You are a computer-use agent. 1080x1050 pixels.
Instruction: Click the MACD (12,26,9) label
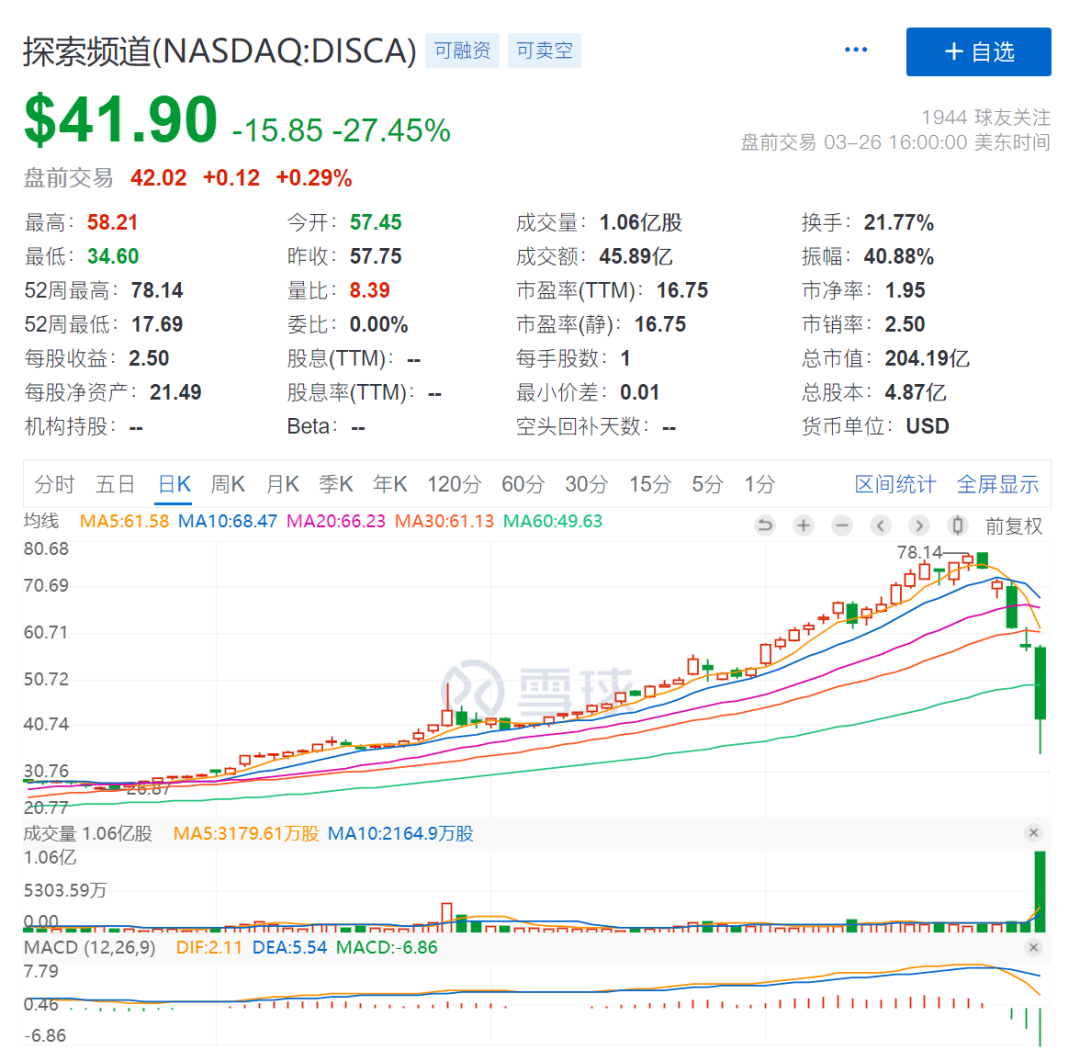click(90, 947)
